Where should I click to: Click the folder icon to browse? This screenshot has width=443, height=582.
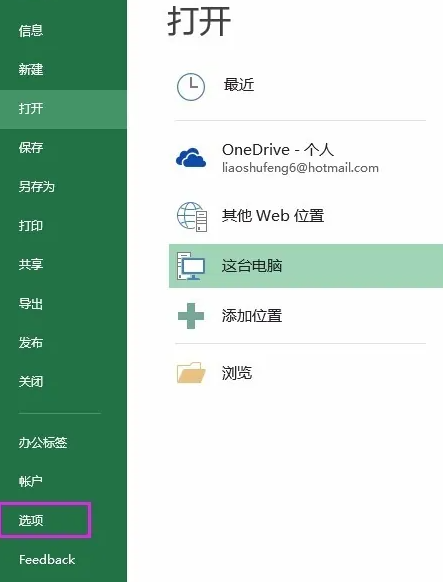point(191,372)
